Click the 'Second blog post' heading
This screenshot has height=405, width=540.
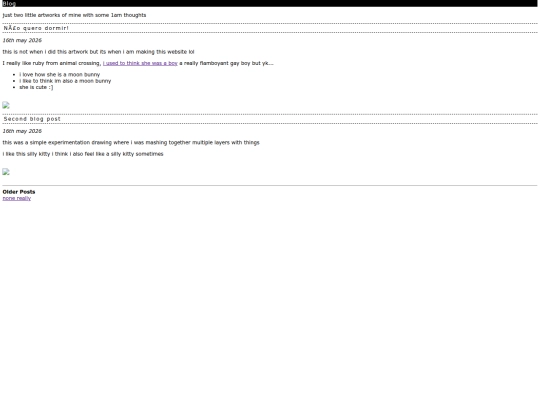click(x=32, y=119)
